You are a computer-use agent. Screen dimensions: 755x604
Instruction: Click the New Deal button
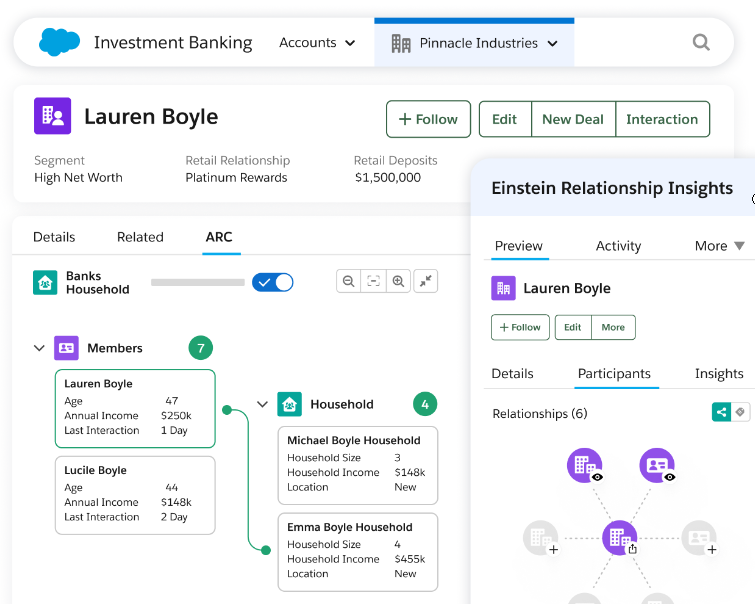pyautogui.click(x=573, y=119)
